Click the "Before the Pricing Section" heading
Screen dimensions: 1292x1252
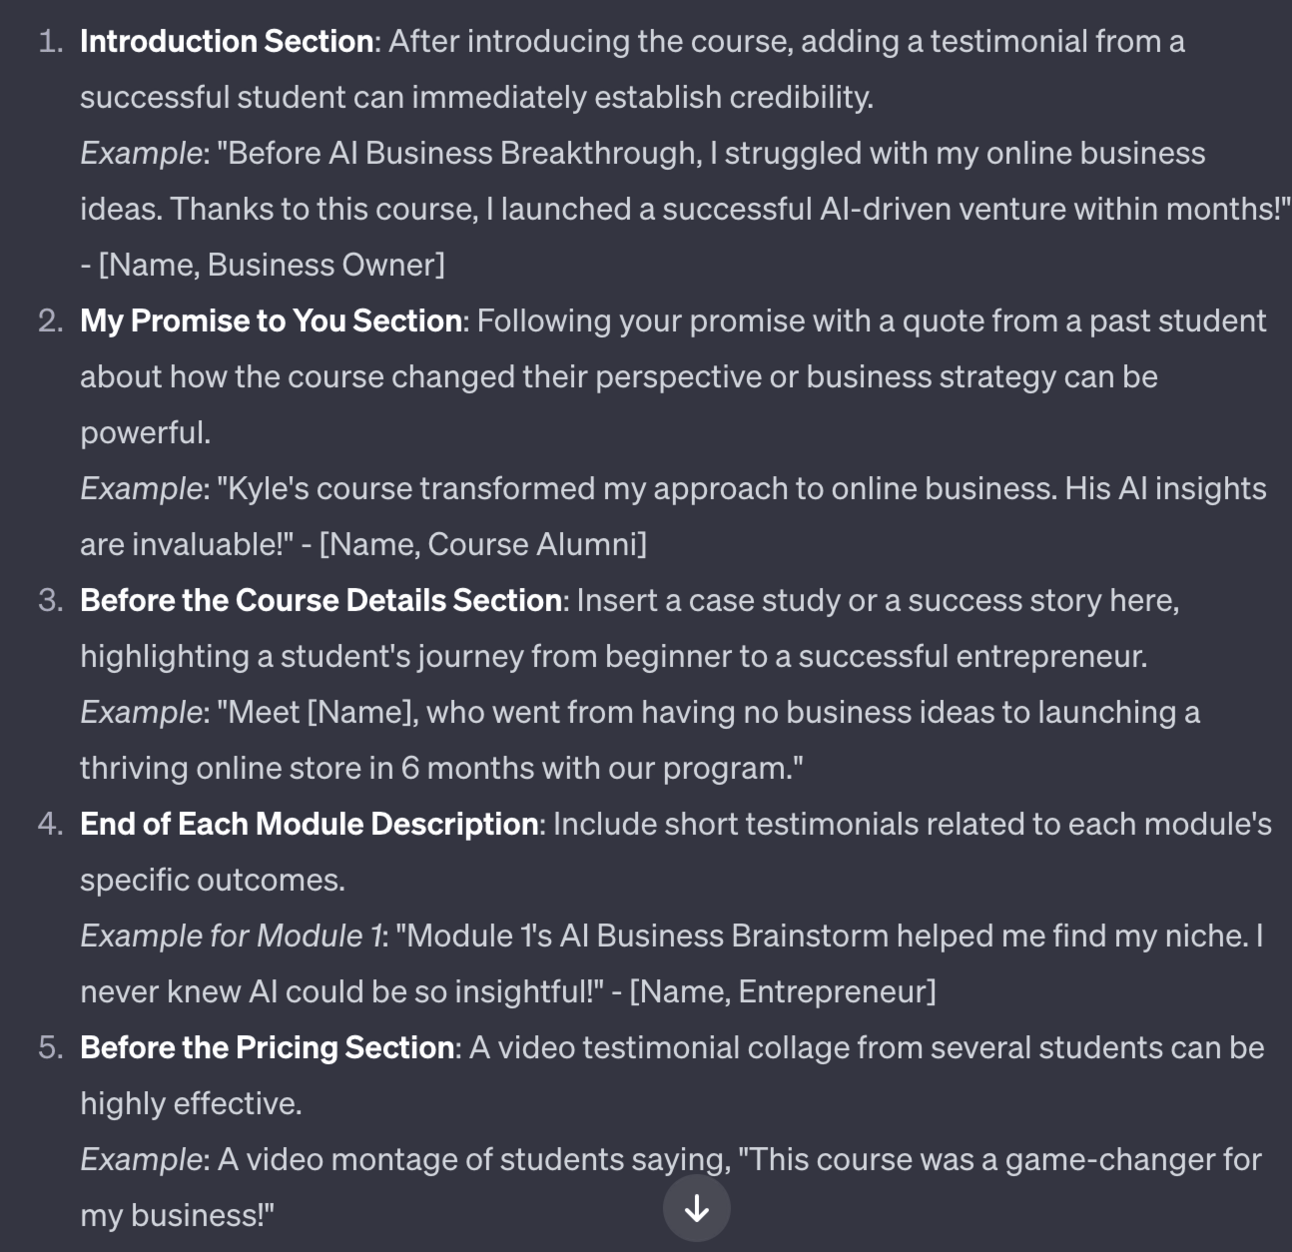coord(267,1048)
